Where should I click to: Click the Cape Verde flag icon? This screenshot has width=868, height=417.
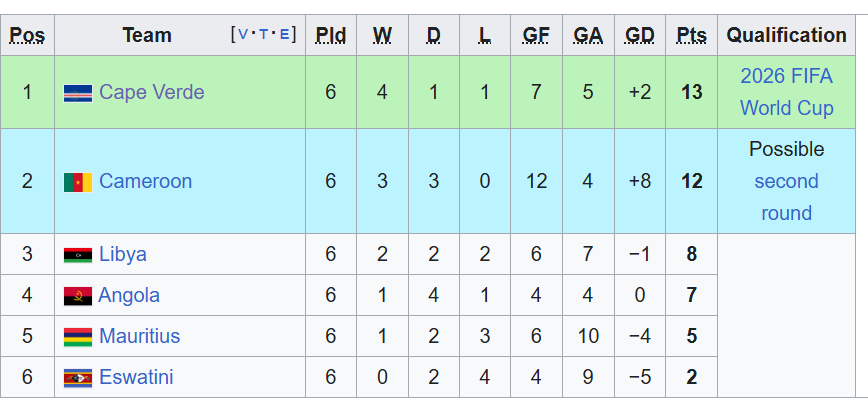[77, 93]
